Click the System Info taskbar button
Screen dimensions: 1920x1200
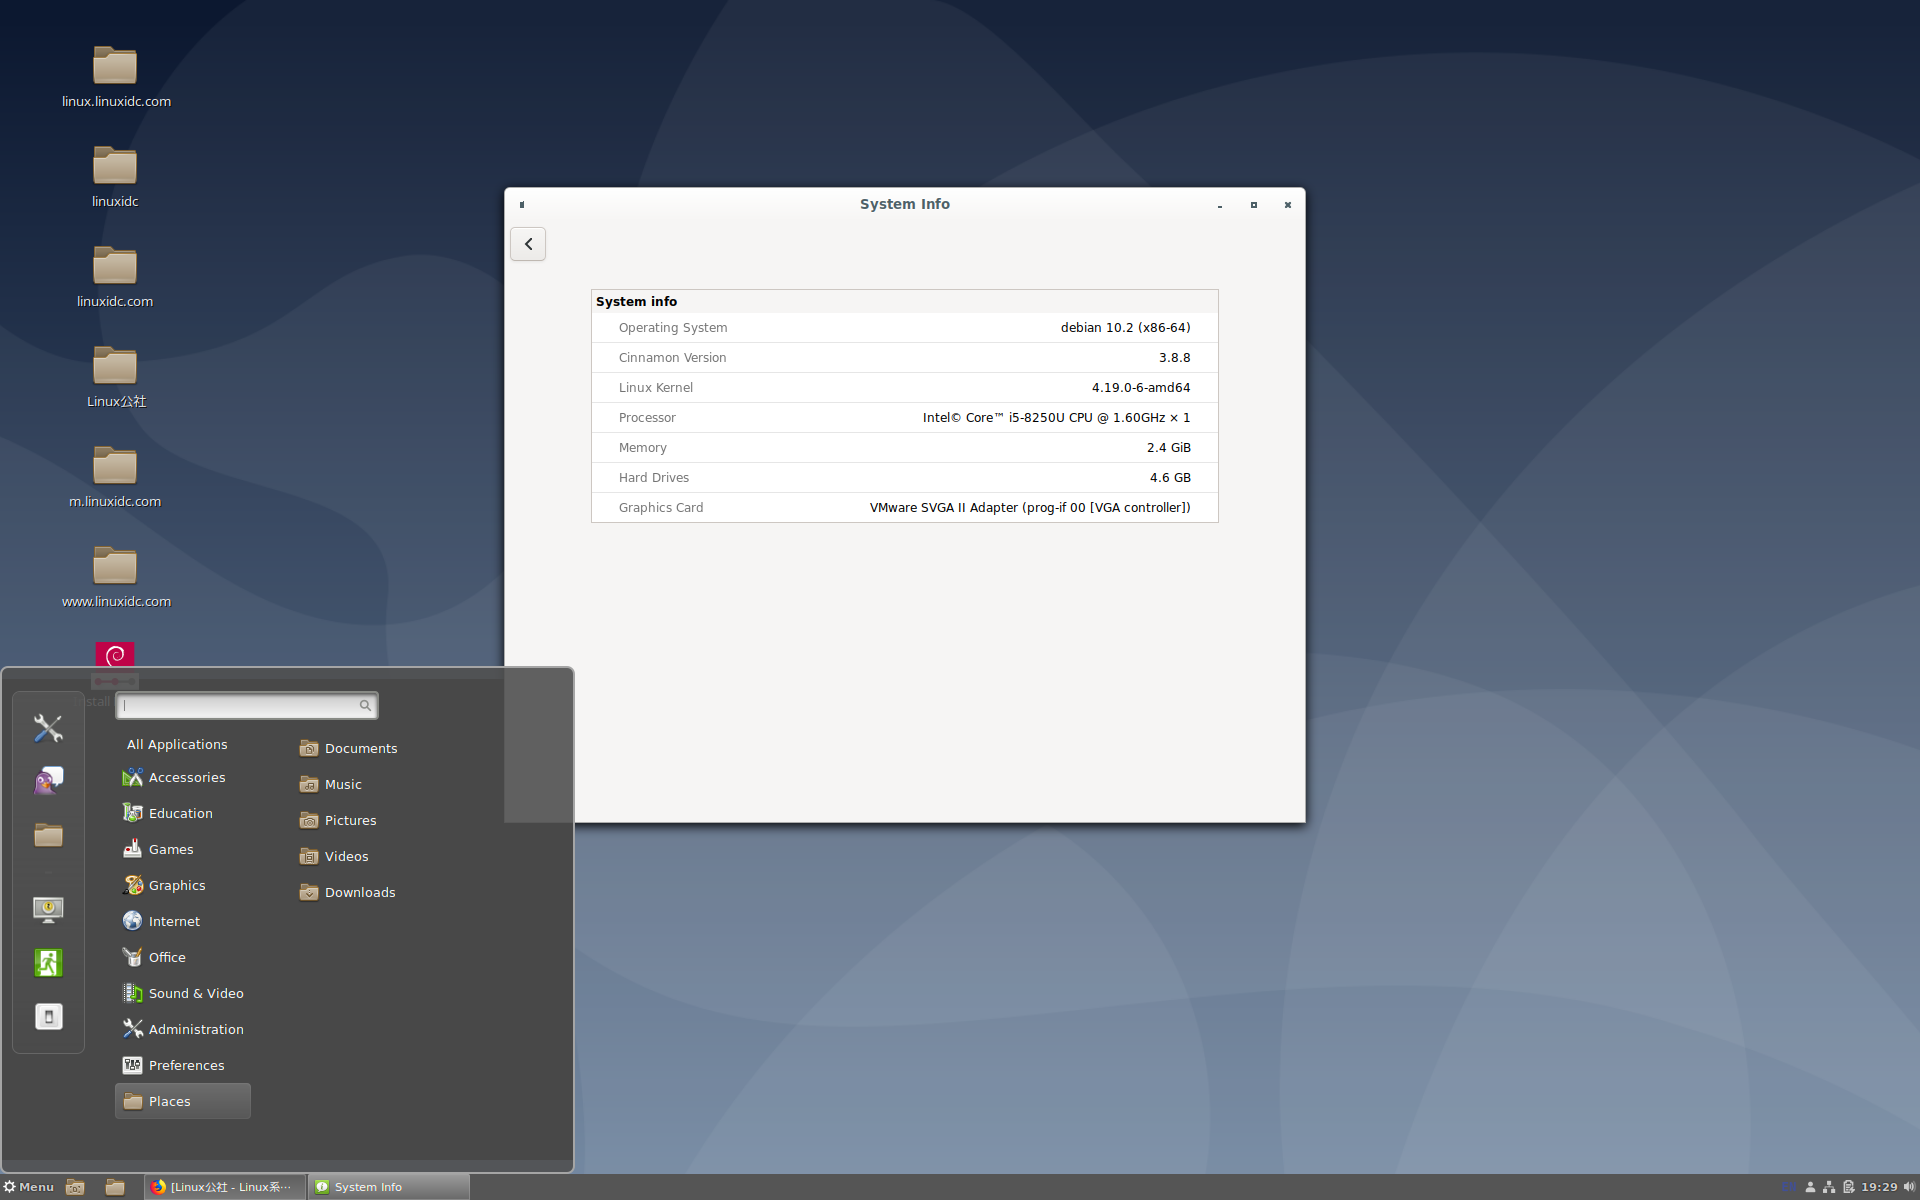click(x=389, y=1187)
